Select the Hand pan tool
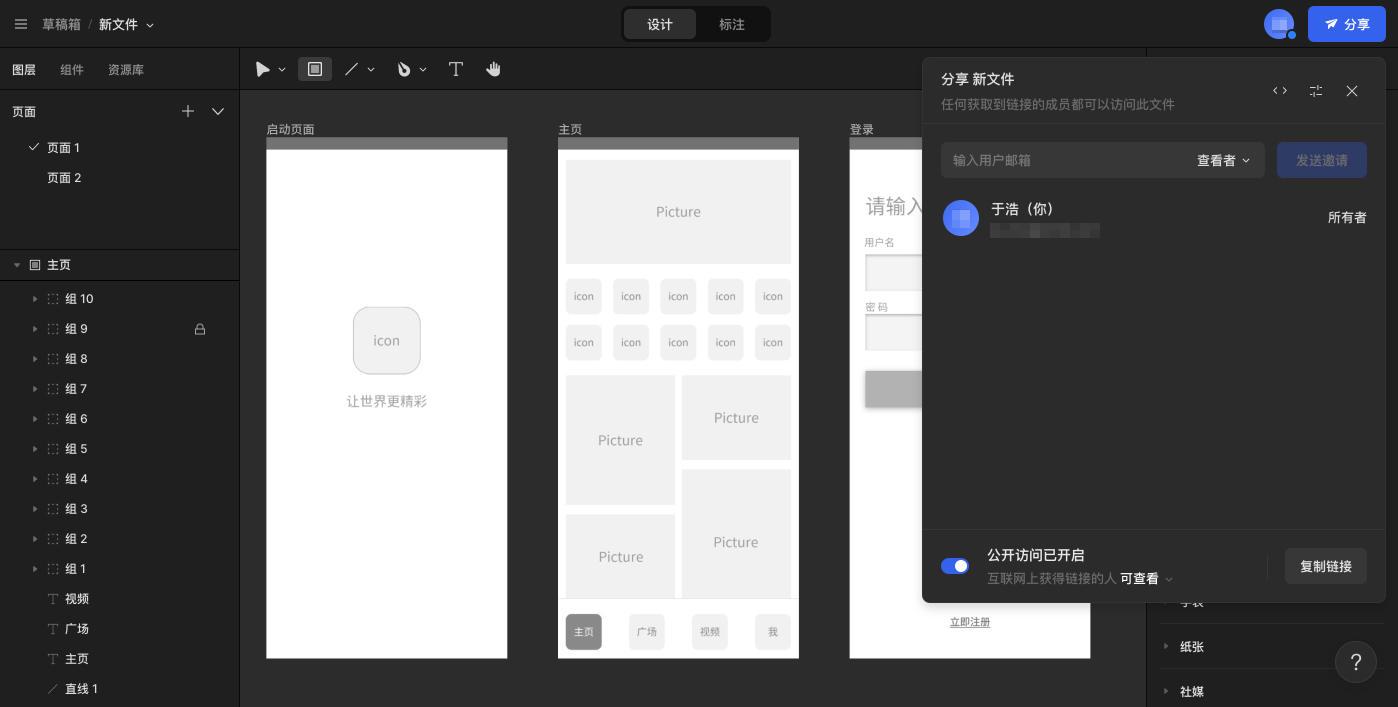Viewport: 1398px width, 707px height. coord(493,69)
